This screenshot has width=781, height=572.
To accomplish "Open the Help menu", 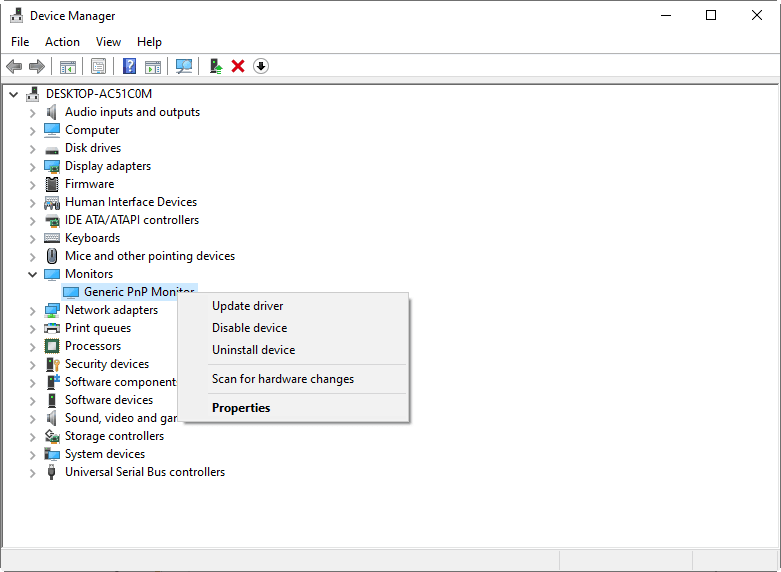I will point(149,42).
